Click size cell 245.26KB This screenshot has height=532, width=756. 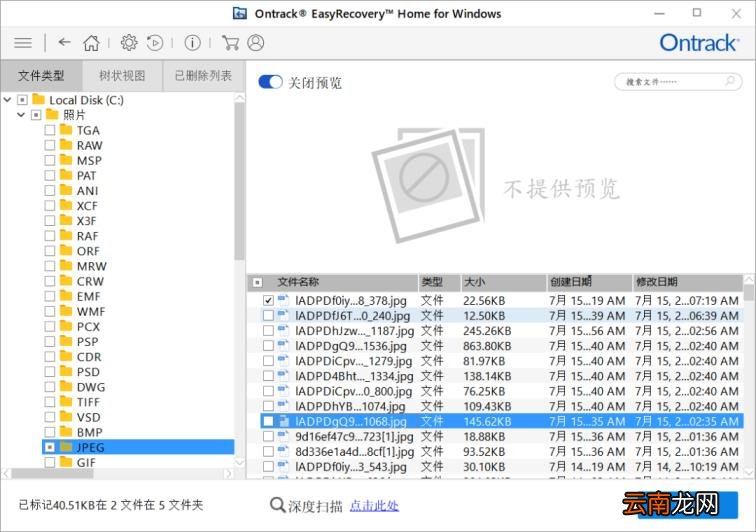click(487, 331)
